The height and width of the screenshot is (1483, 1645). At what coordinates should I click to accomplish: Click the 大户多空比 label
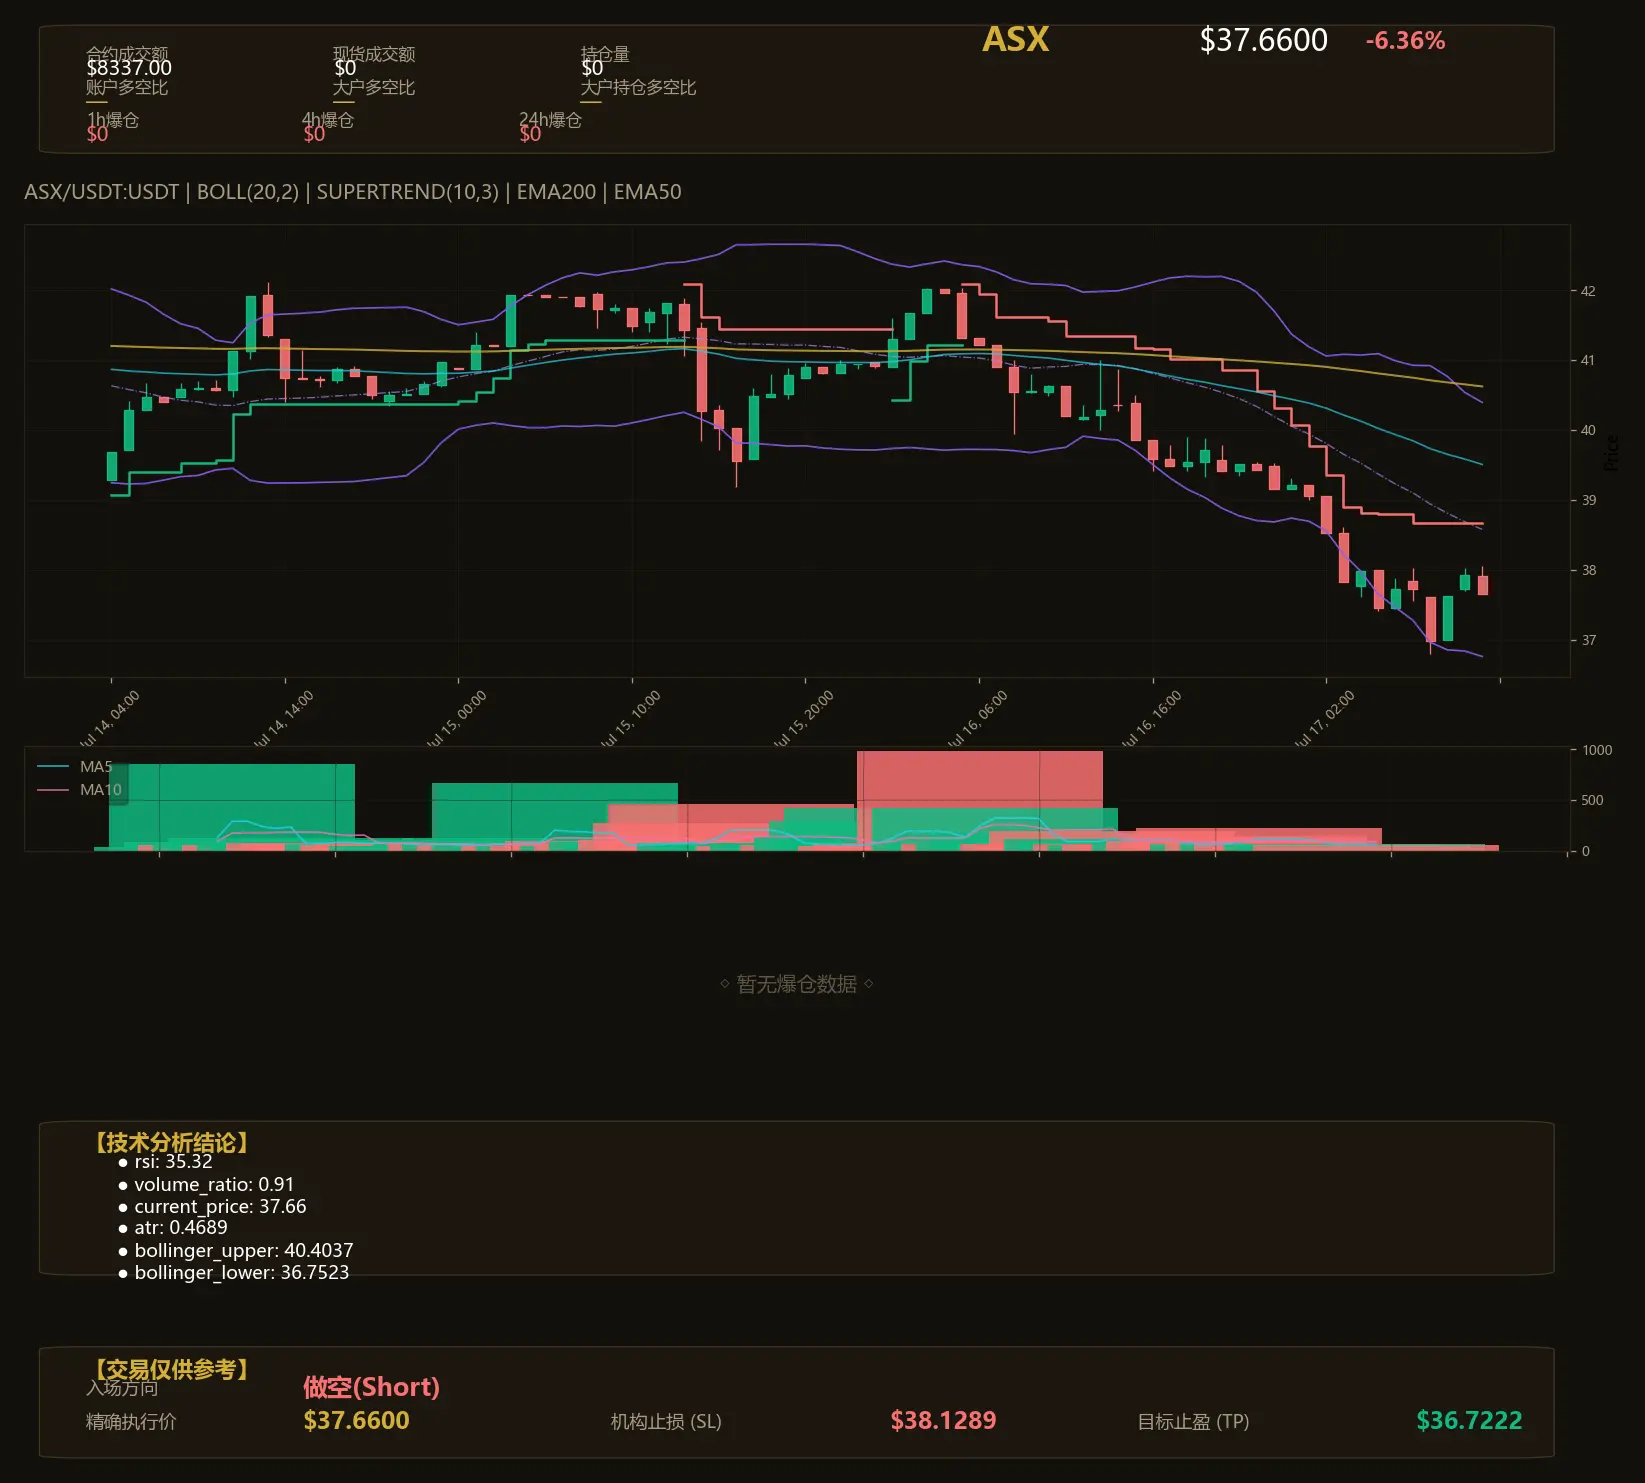point(374,87)
